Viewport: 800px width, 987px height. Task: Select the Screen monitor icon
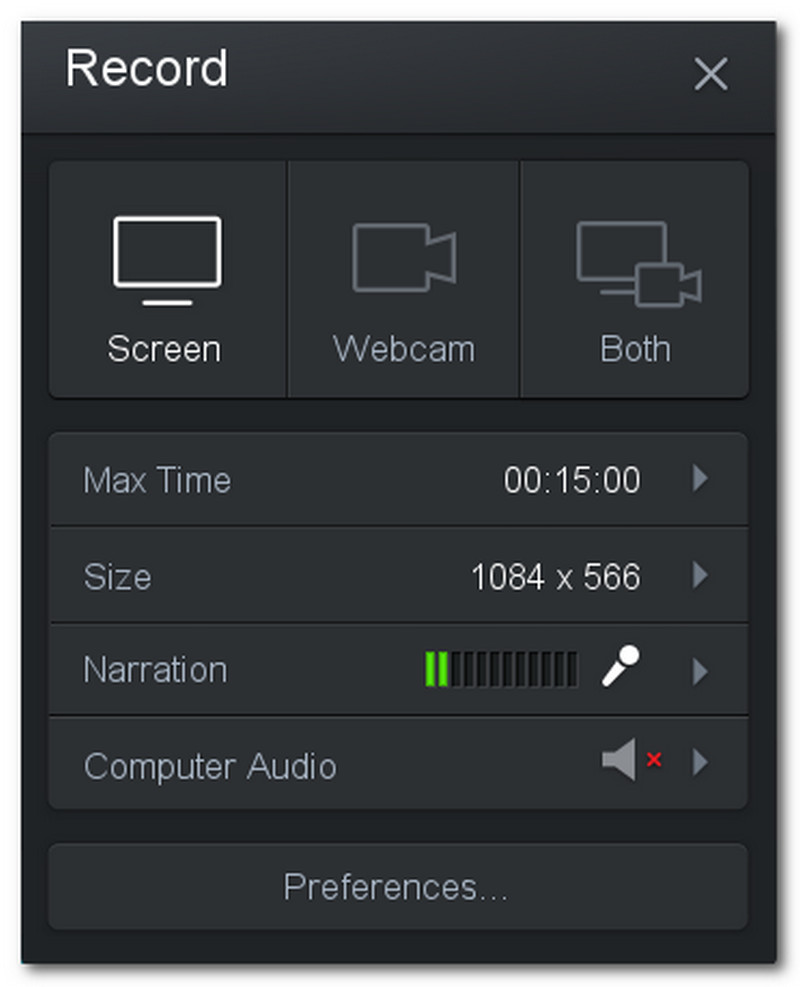167,259
